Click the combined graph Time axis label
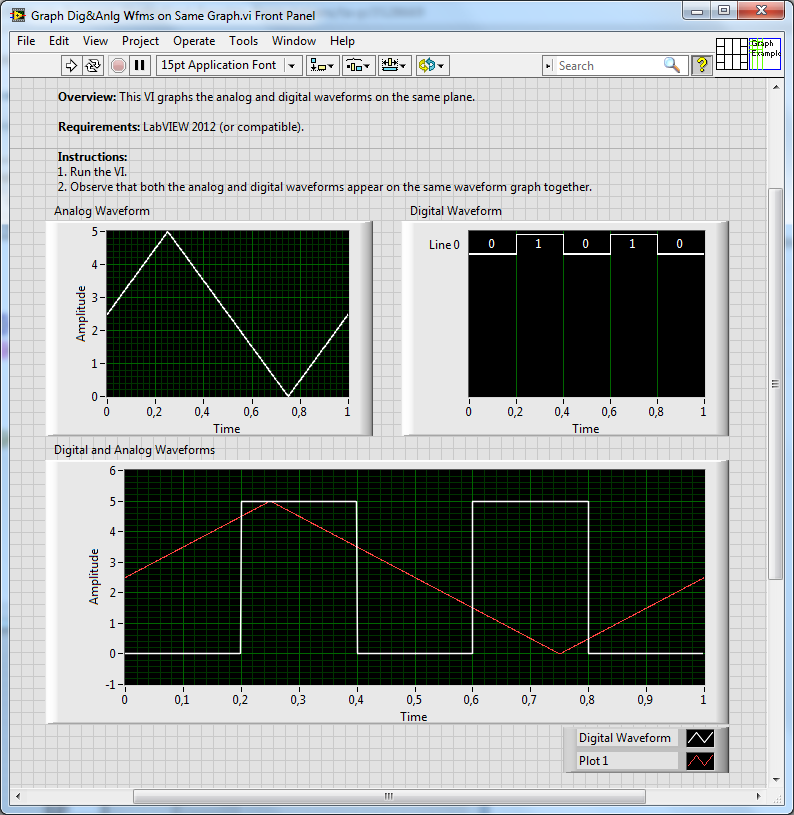 pyautogui.click(x=414, y=717)
